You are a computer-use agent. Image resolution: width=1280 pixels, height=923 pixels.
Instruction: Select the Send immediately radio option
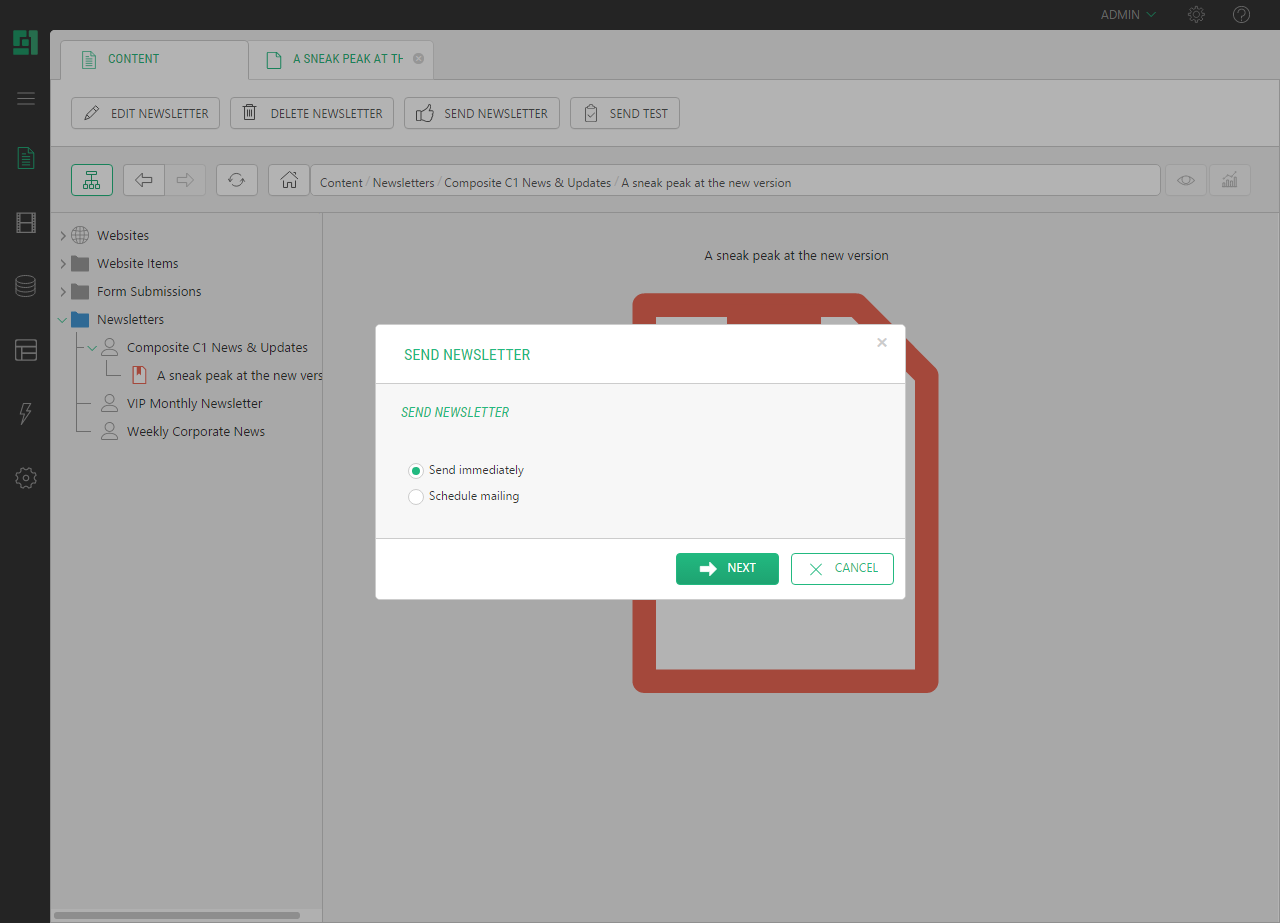416,471
